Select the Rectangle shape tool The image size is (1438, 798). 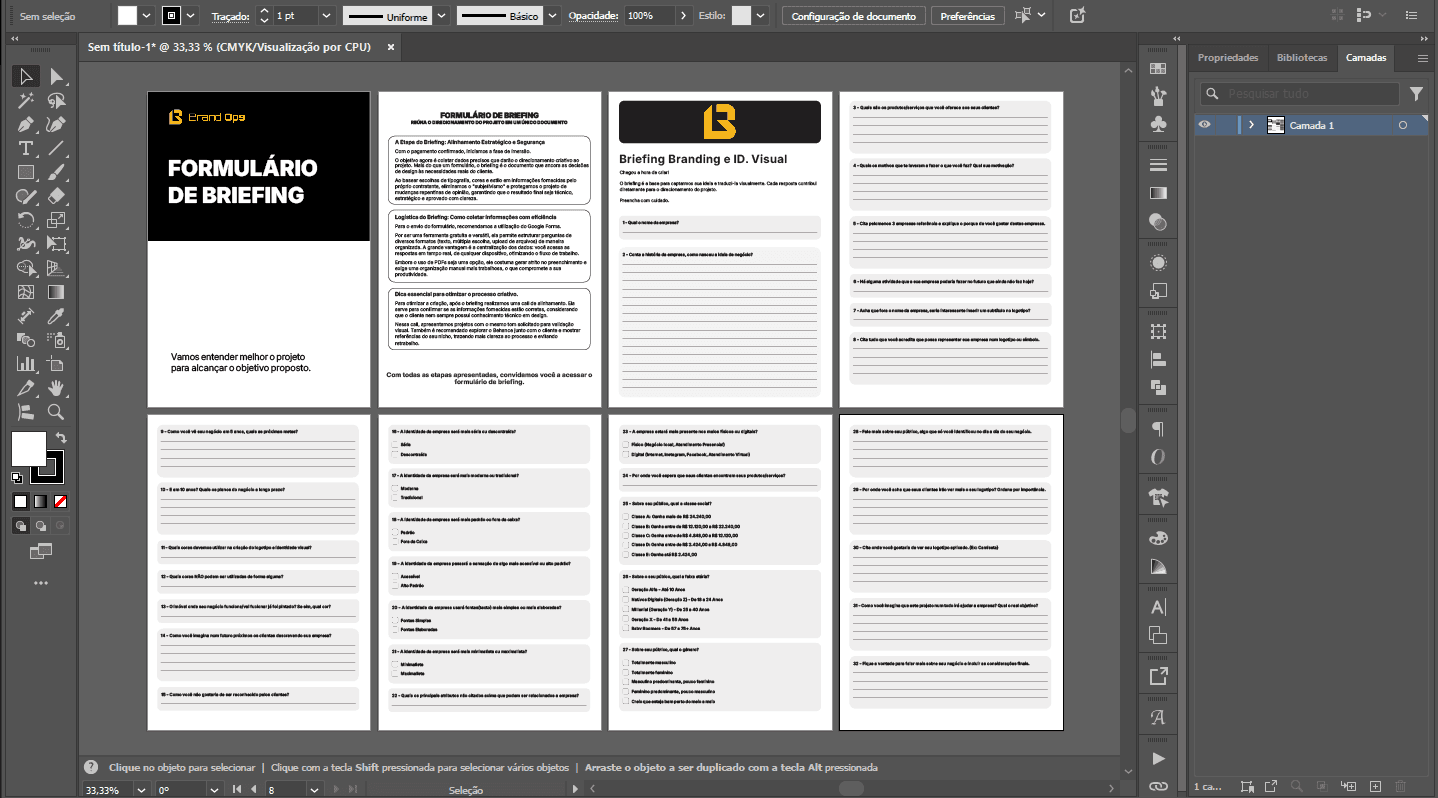[x=26, y=173]
